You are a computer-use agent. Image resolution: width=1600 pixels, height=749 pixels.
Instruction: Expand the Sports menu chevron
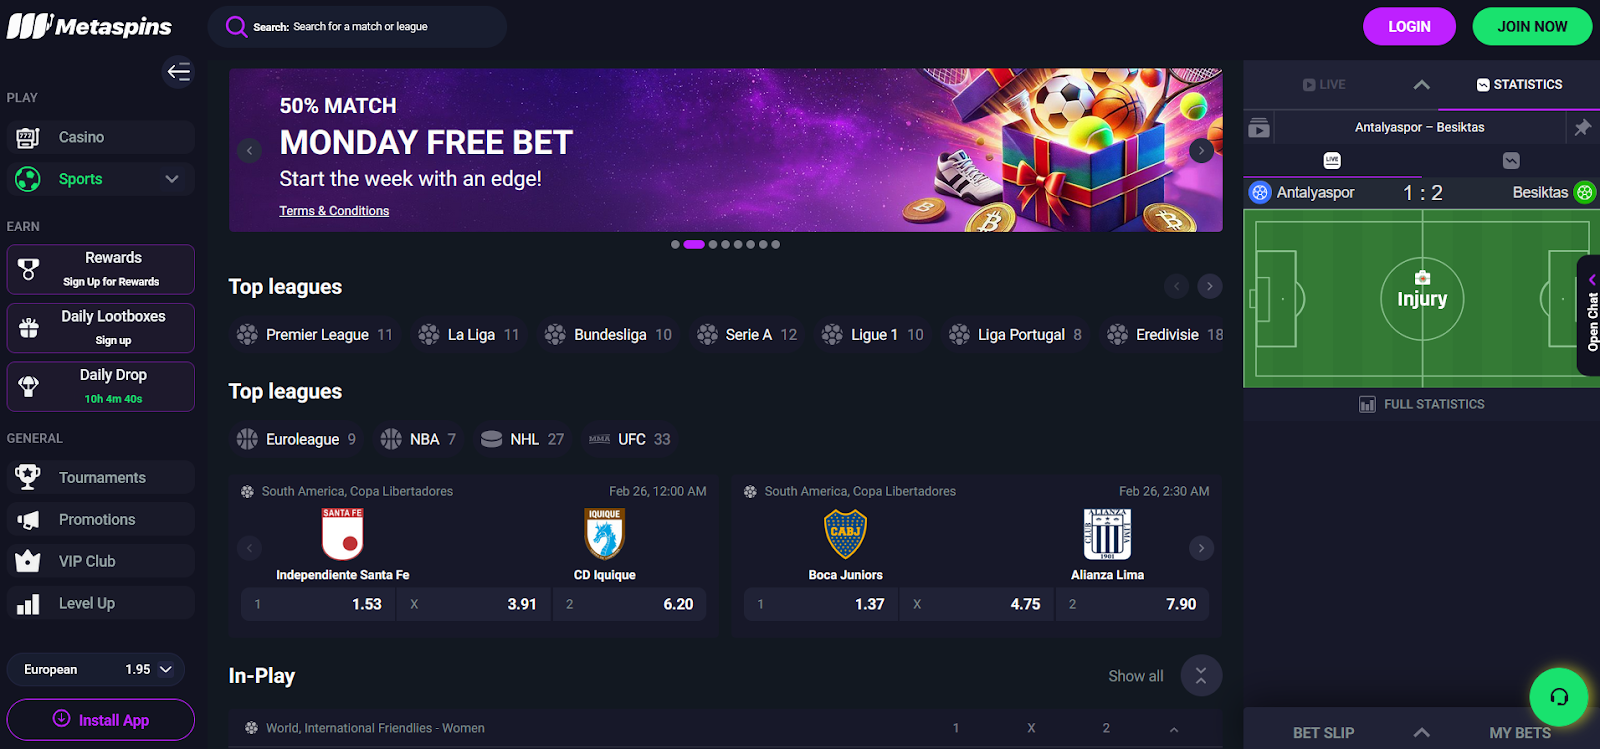tap(172, 179)
